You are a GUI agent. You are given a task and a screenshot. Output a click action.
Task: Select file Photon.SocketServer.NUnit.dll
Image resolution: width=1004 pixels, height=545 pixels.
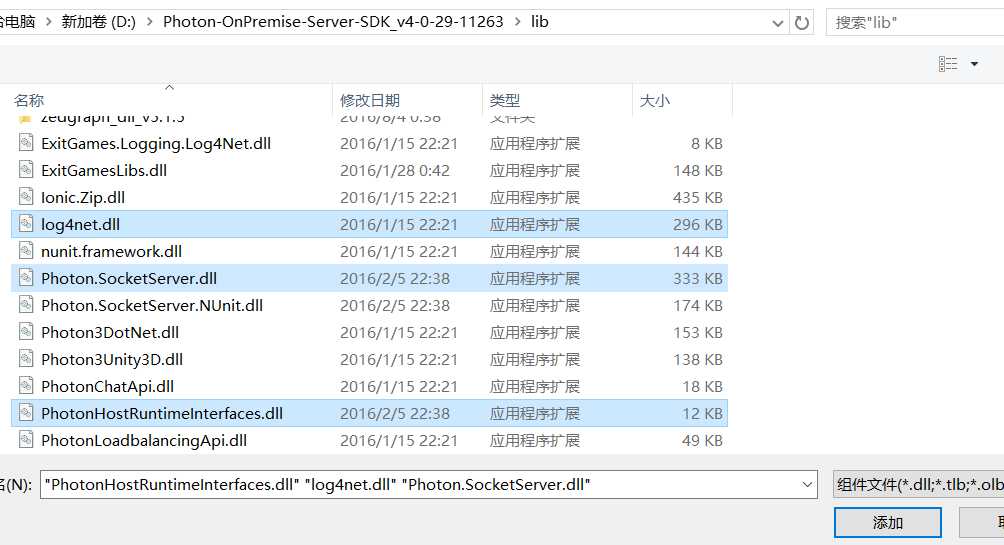(x=152, y=305)
